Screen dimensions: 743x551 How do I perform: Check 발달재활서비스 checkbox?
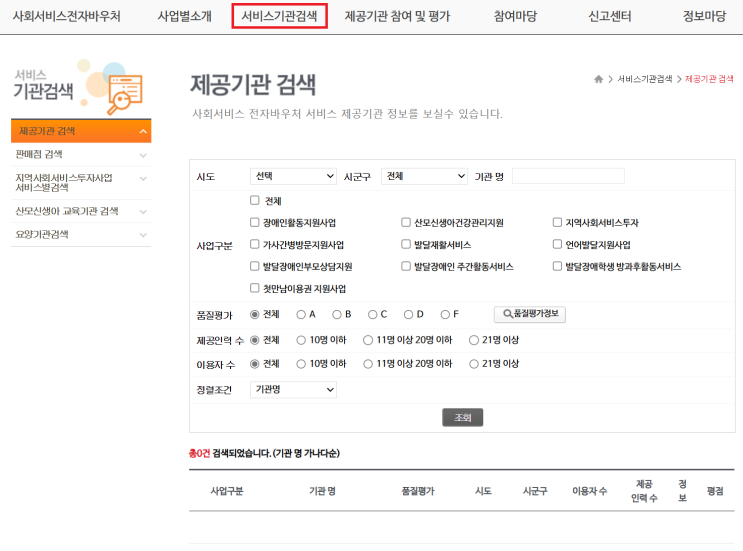406,244
